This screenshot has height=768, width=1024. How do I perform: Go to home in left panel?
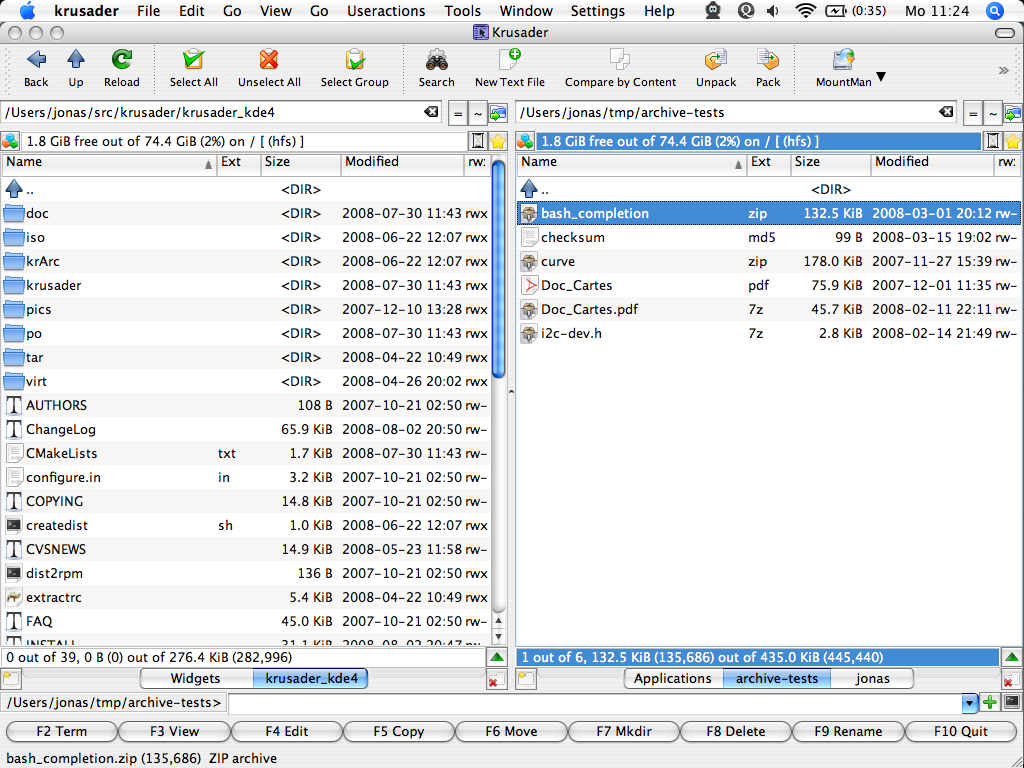coord(478,114)
